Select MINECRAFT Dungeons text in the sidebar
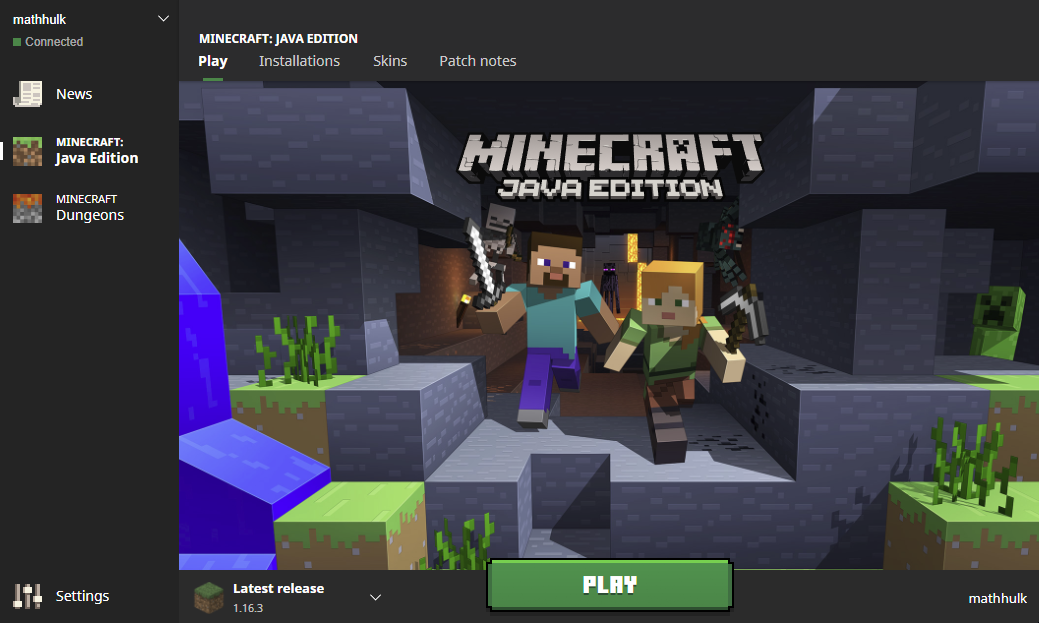Image resolution: width=1039 pixels, height=623 pixels. click(90, 208)
